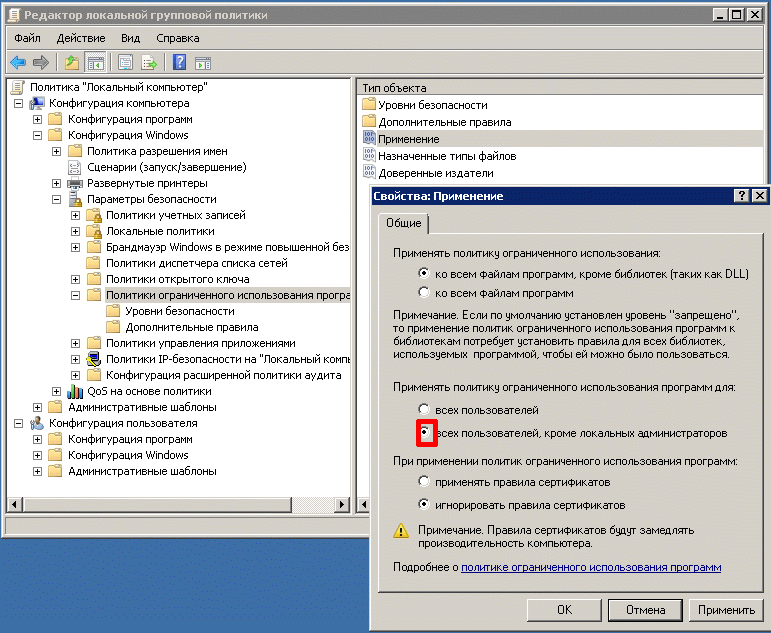Click the dialog's question-mark help button
The height and width of the screenshot is (633, 771).
click(x=741, y=196)
